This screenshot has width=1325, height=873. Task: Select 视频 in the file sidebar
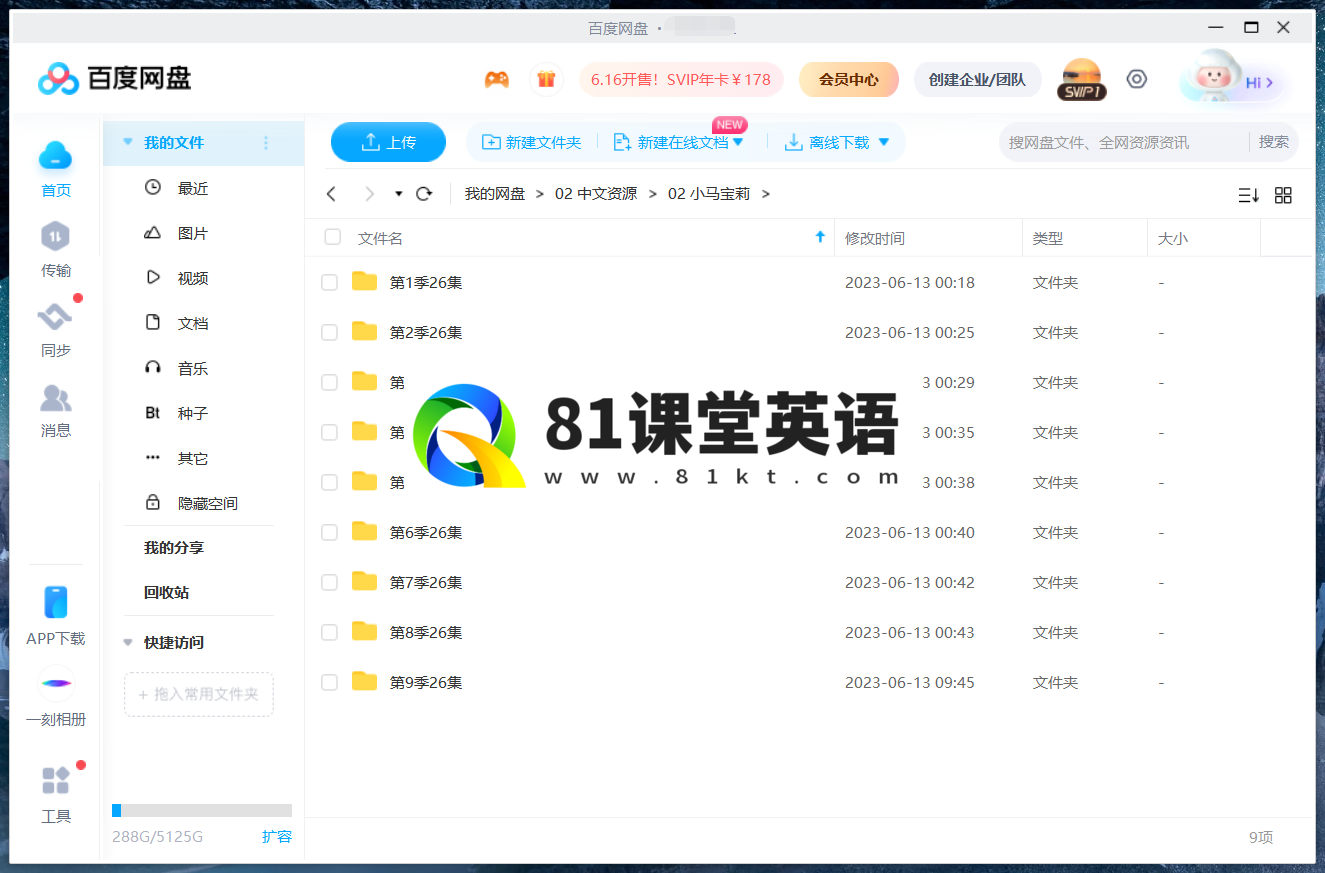pos(193,278)
